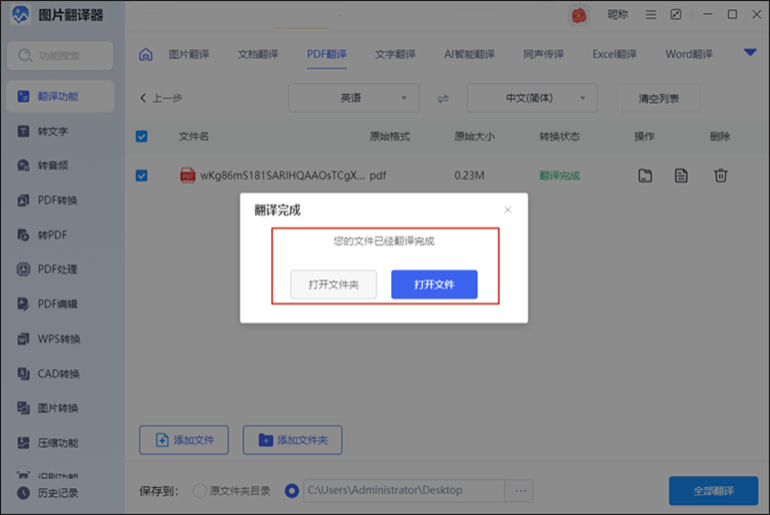This screenshot has height=515, width=770.
Task: Open translated document icon in the pdf row
Action: (x=681, y=175)
